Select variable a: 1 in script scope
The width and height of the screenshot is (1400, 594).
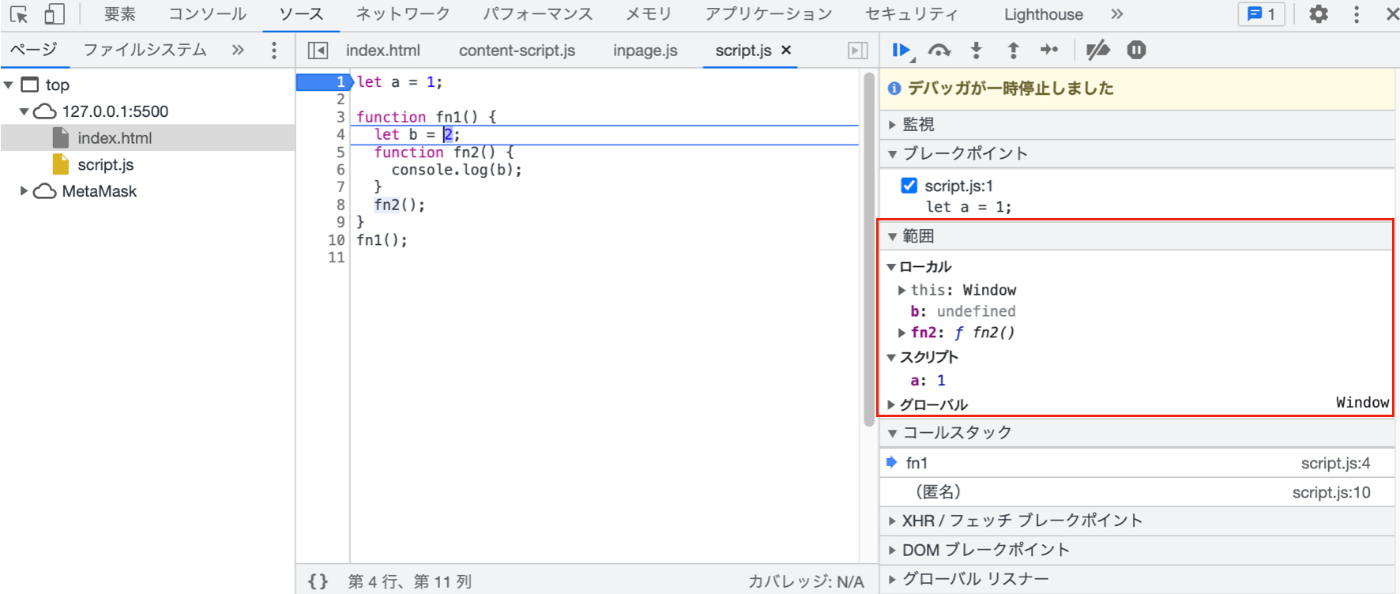(927, 380)
